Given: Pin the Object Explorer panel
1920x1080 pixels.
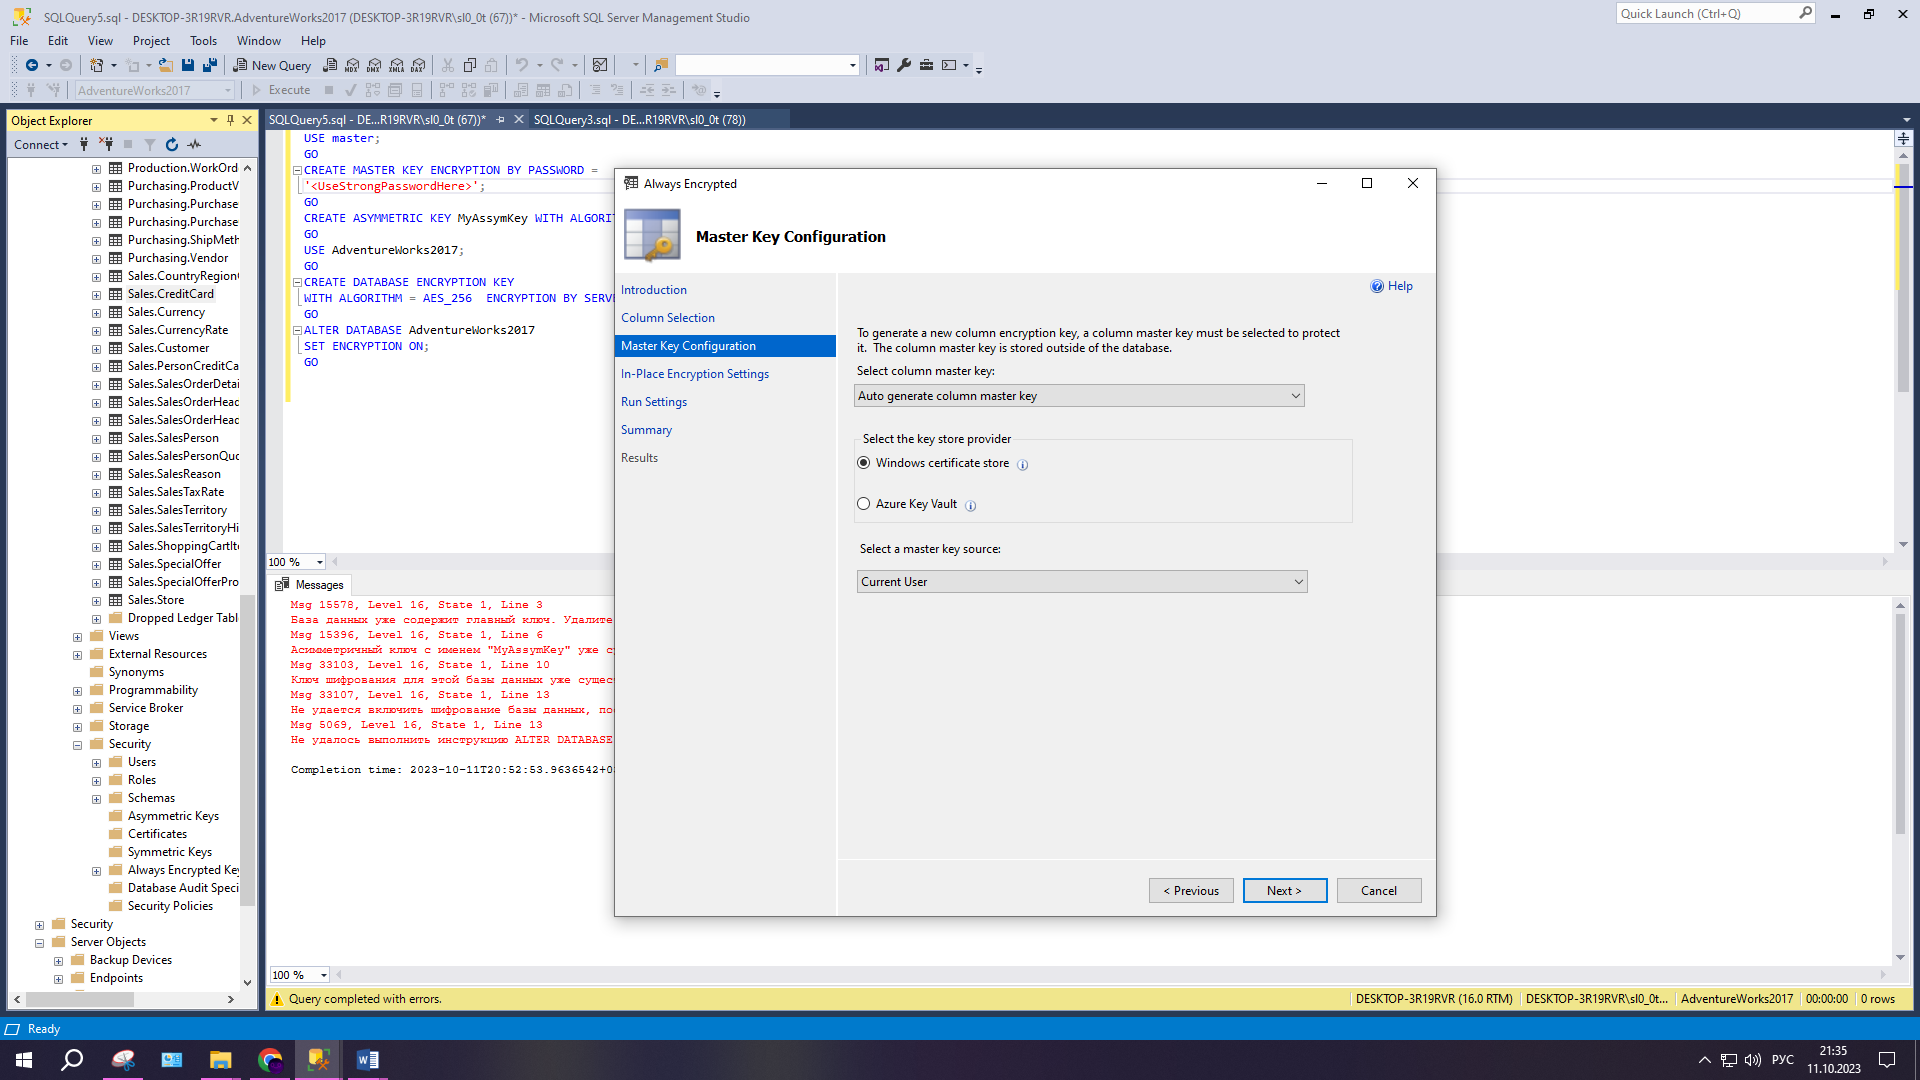Looking at the screenshot, I should [x=230, y=120].
